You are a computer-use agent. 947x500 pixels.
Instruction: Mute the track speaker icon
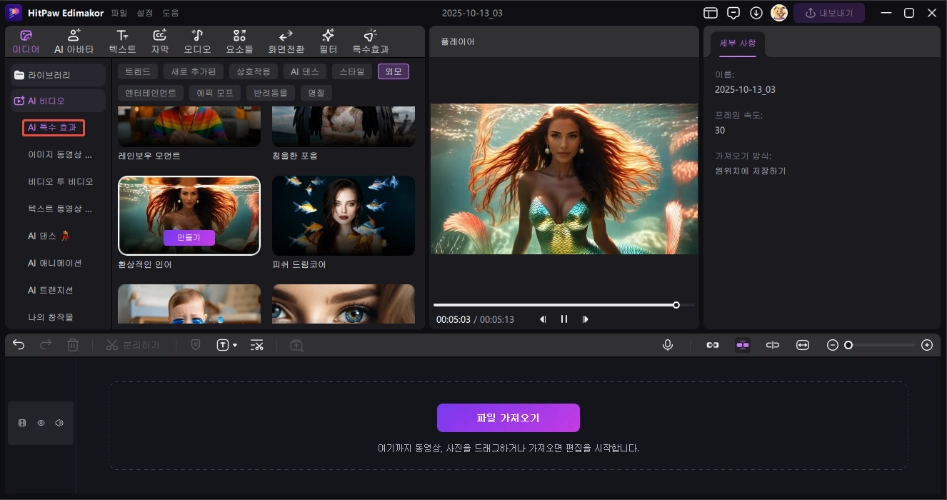click(x=59, y=423)
